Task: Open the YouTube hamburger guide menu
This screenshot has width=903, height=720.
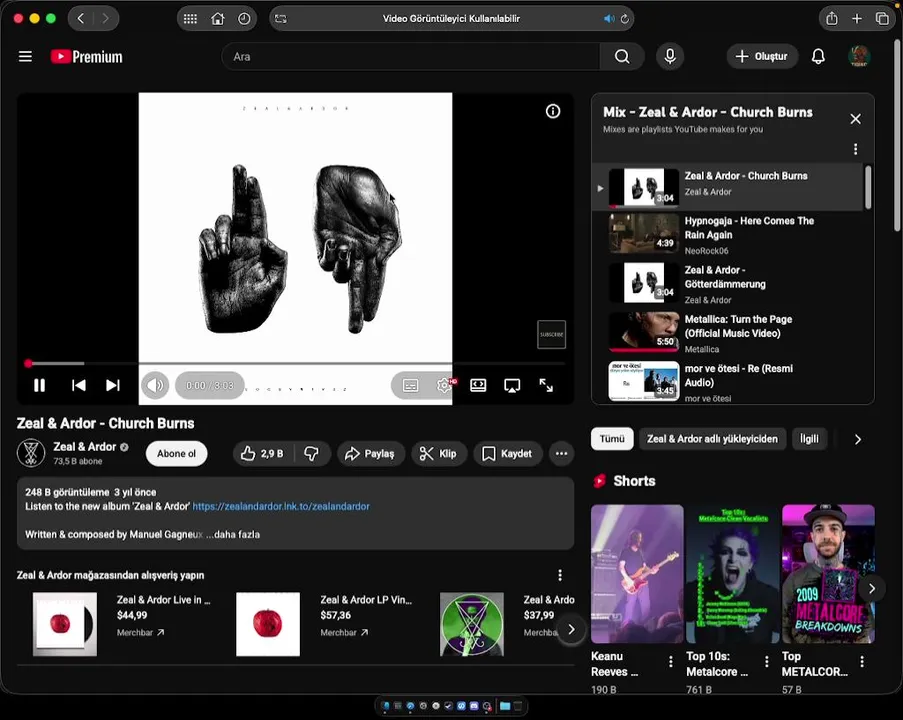Action: click(x=25, y=56)
